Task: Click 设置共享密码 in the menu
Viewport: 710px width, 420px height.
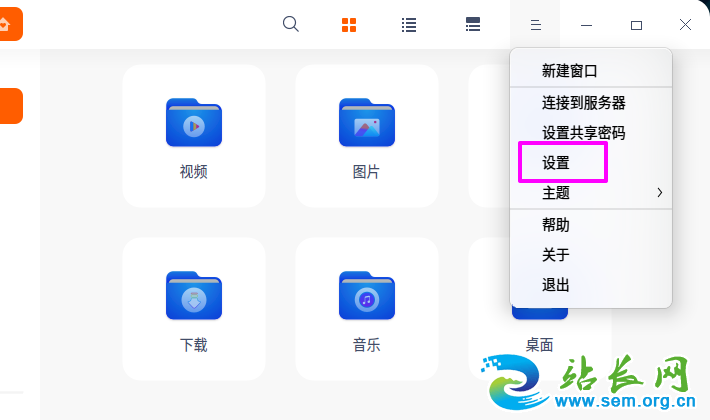Action: point(583,132)
